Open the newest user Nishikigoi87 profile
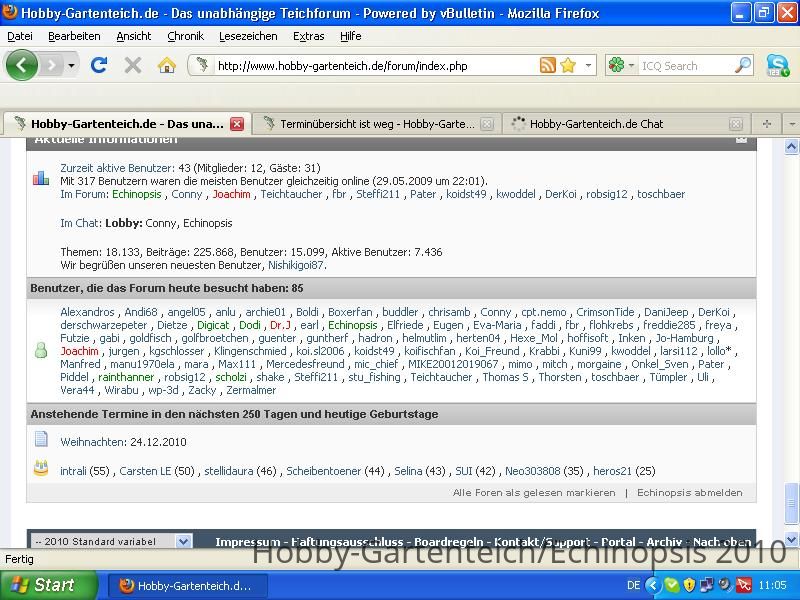The width and height of the screenshot is (800, 600). click(x=296, y=265)
